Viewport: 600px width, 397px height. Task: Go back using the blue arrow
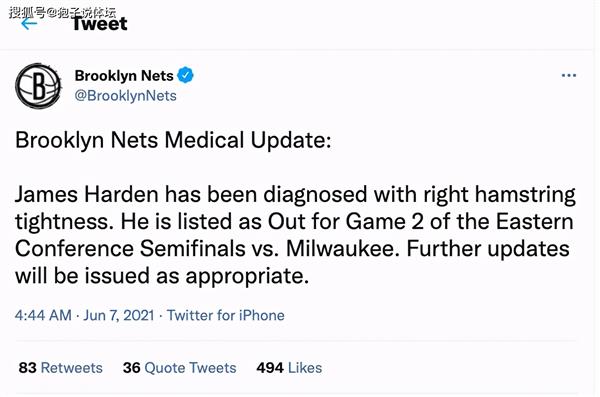click(x=29, y=24)
